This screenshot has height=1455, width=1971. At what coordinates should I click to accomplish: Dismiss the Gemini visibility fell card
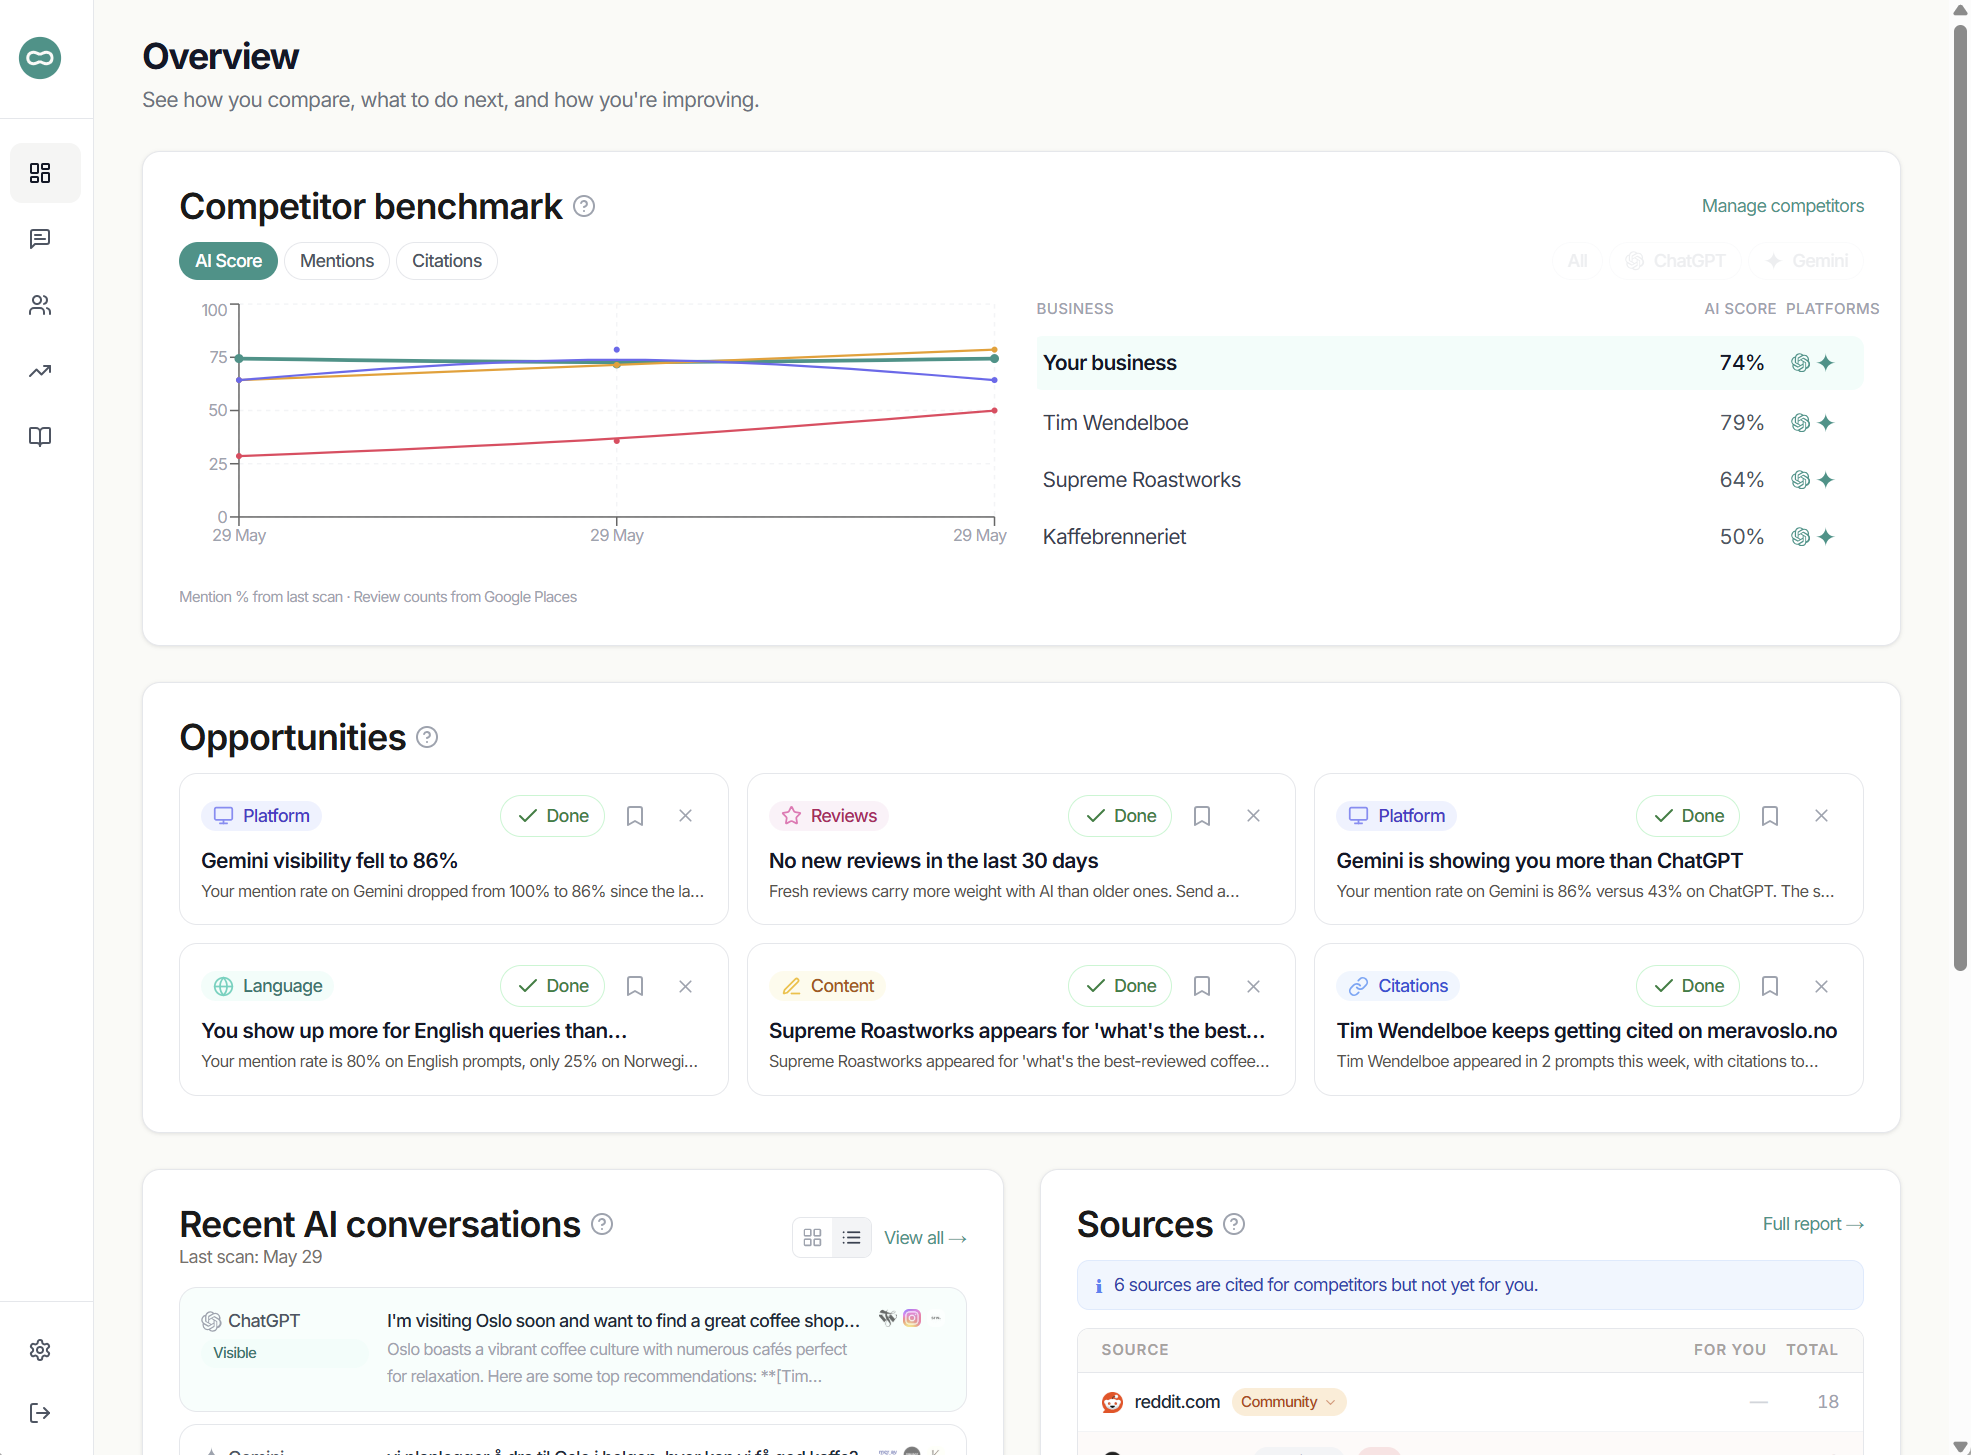pyautogui.click(x=686, y=816)
